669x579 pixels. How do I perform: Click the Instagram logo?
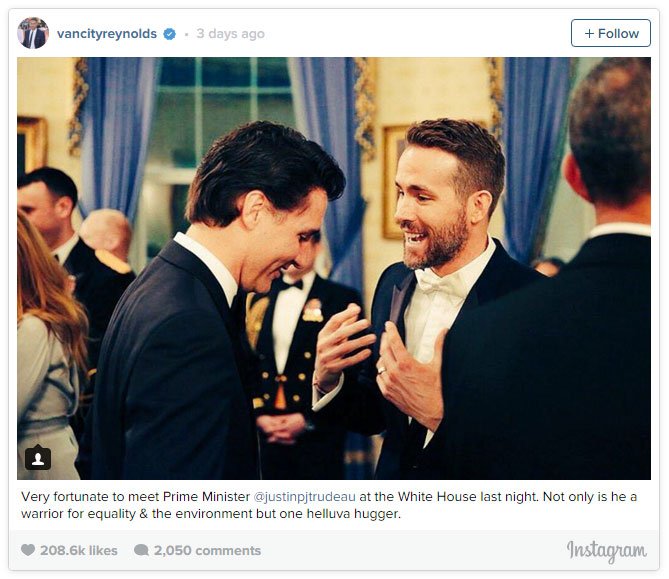pos(606,551)
